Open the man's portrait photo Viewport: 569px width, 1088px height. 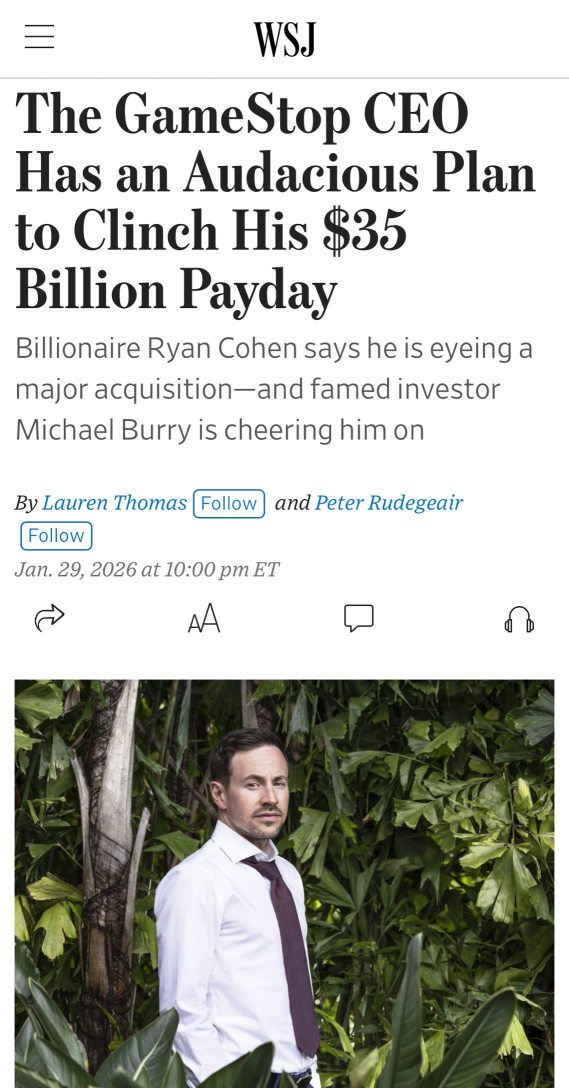284,883
